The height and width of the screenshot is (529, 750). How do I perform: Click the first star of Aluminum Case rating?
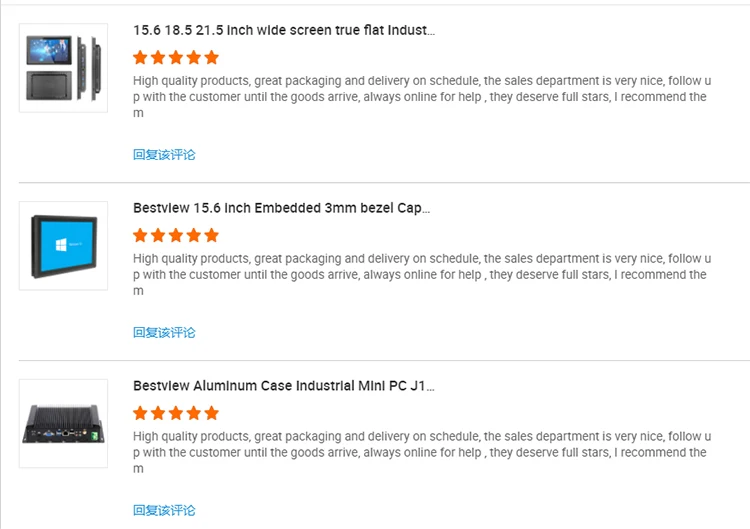pyautogui.click(x=141, y=413)
